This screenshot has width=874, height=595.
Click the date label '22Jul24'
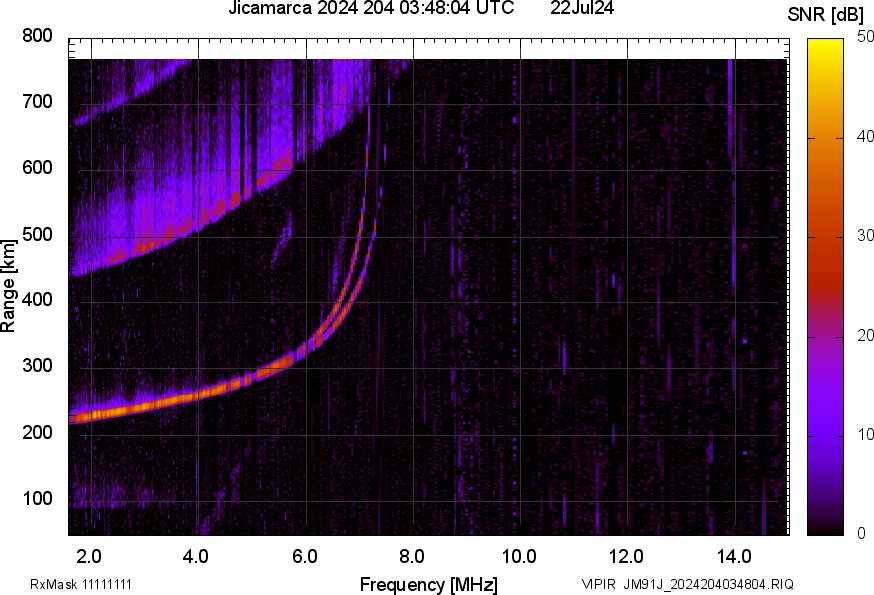[582, 8]
